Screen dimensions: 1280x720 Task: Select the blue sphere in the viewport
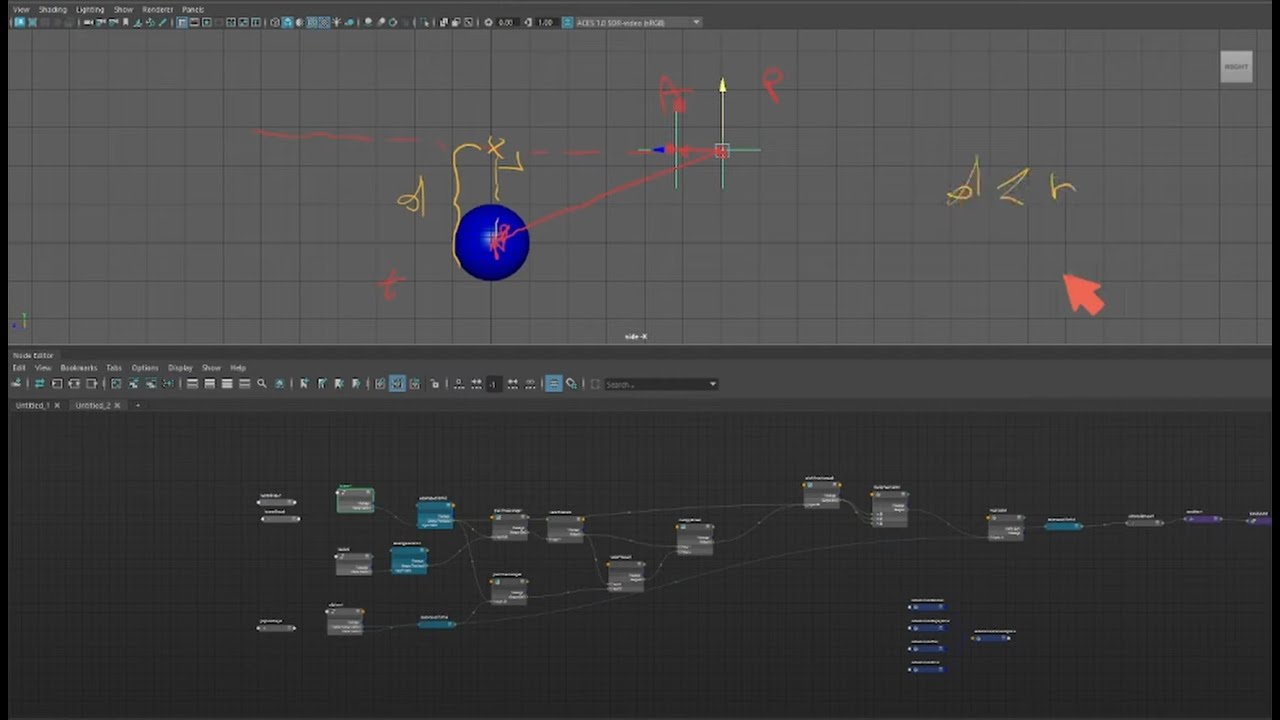(491, 243)
